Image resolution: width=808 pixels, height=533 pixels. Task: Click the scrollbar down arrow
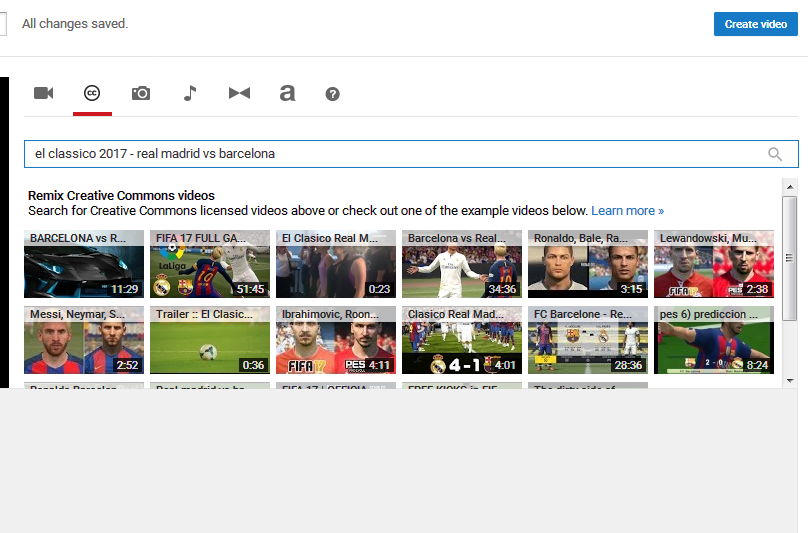[x=790, y=380]
